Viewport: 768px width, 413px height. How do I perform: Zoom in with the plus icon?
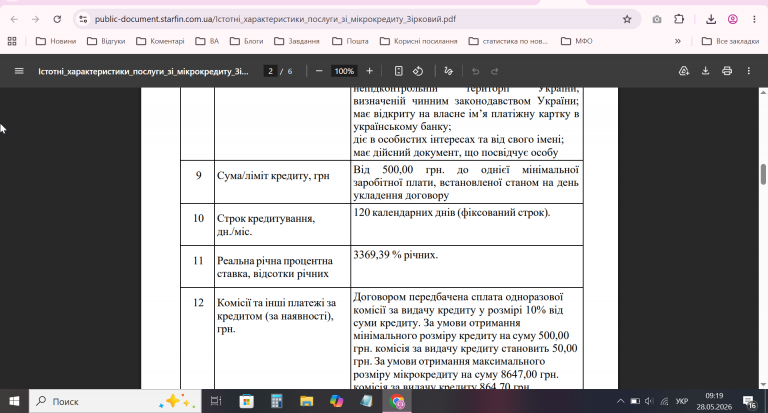pyautogui.click(x=369, y=71)
